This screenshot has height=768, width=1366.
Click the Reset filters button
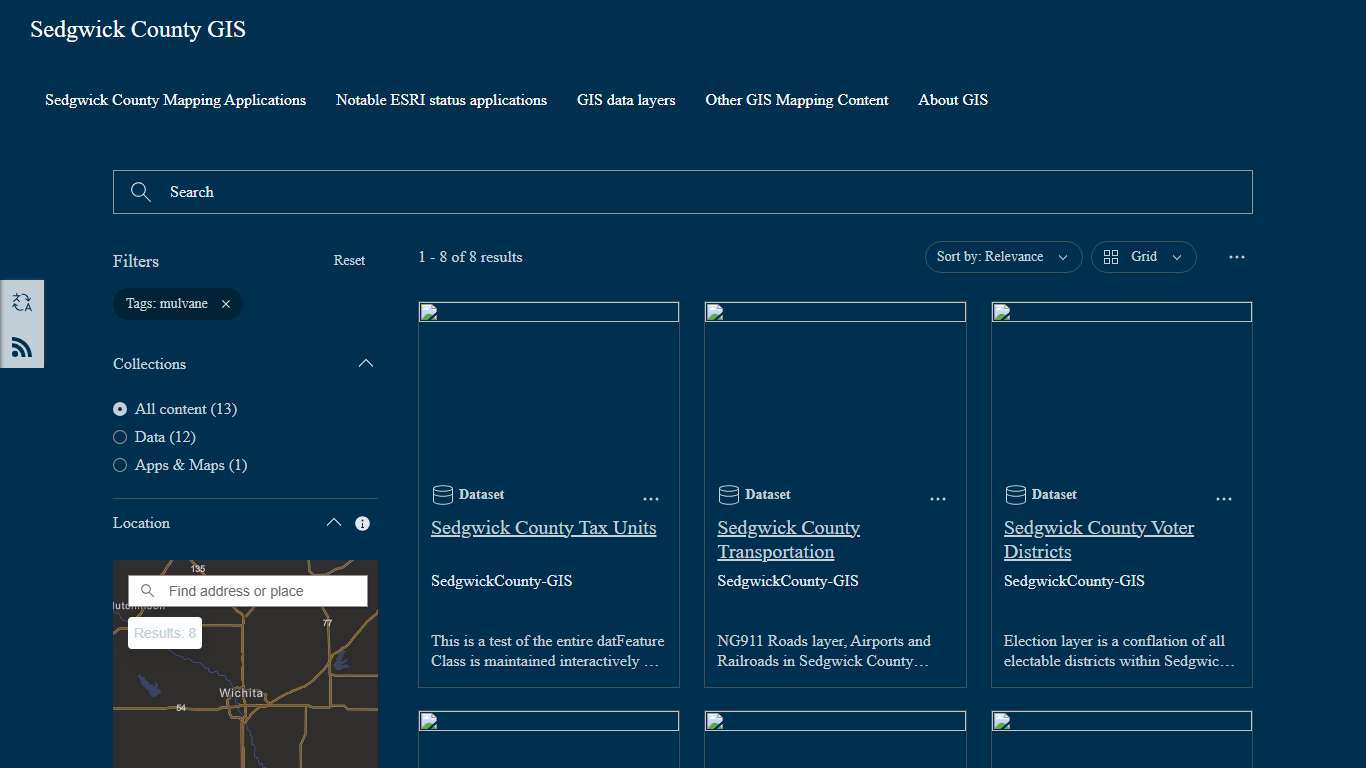coord(349,260)
